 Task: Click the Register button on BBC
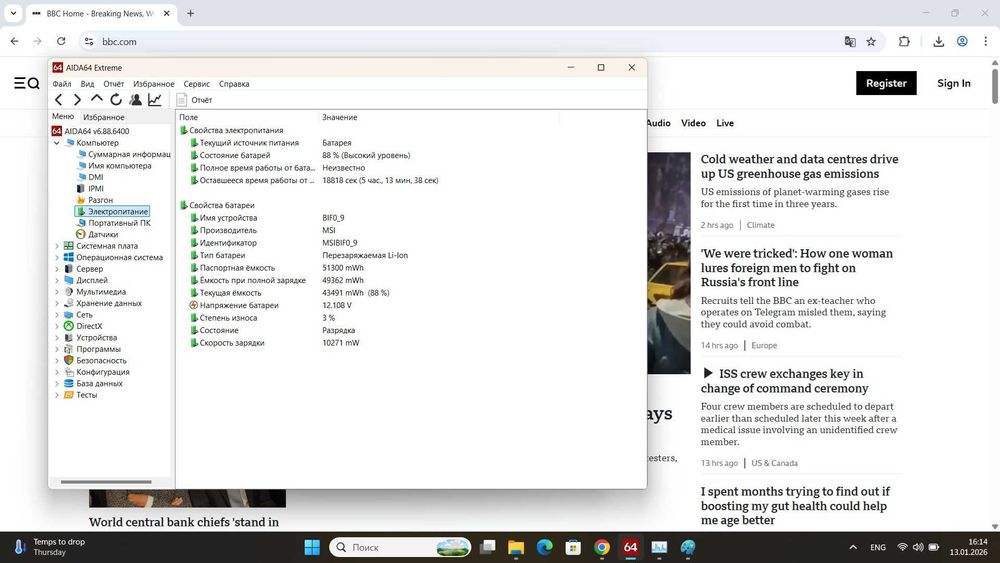pos(886,83)
